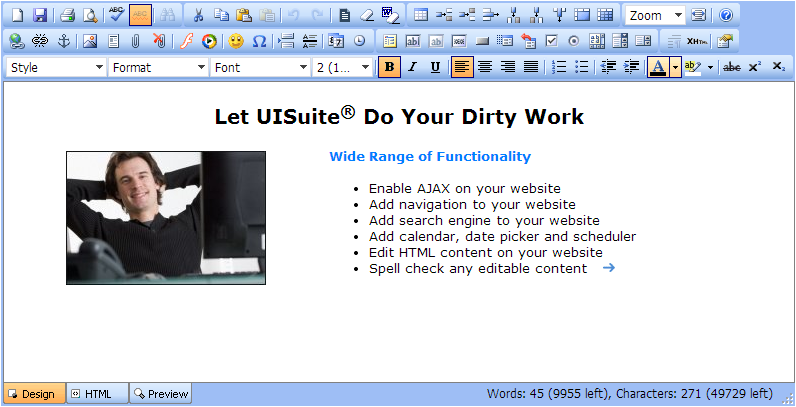The width and height of the screenshot is (796, 407).
Task: Open Help with the question mark icon
Action: 726,15
